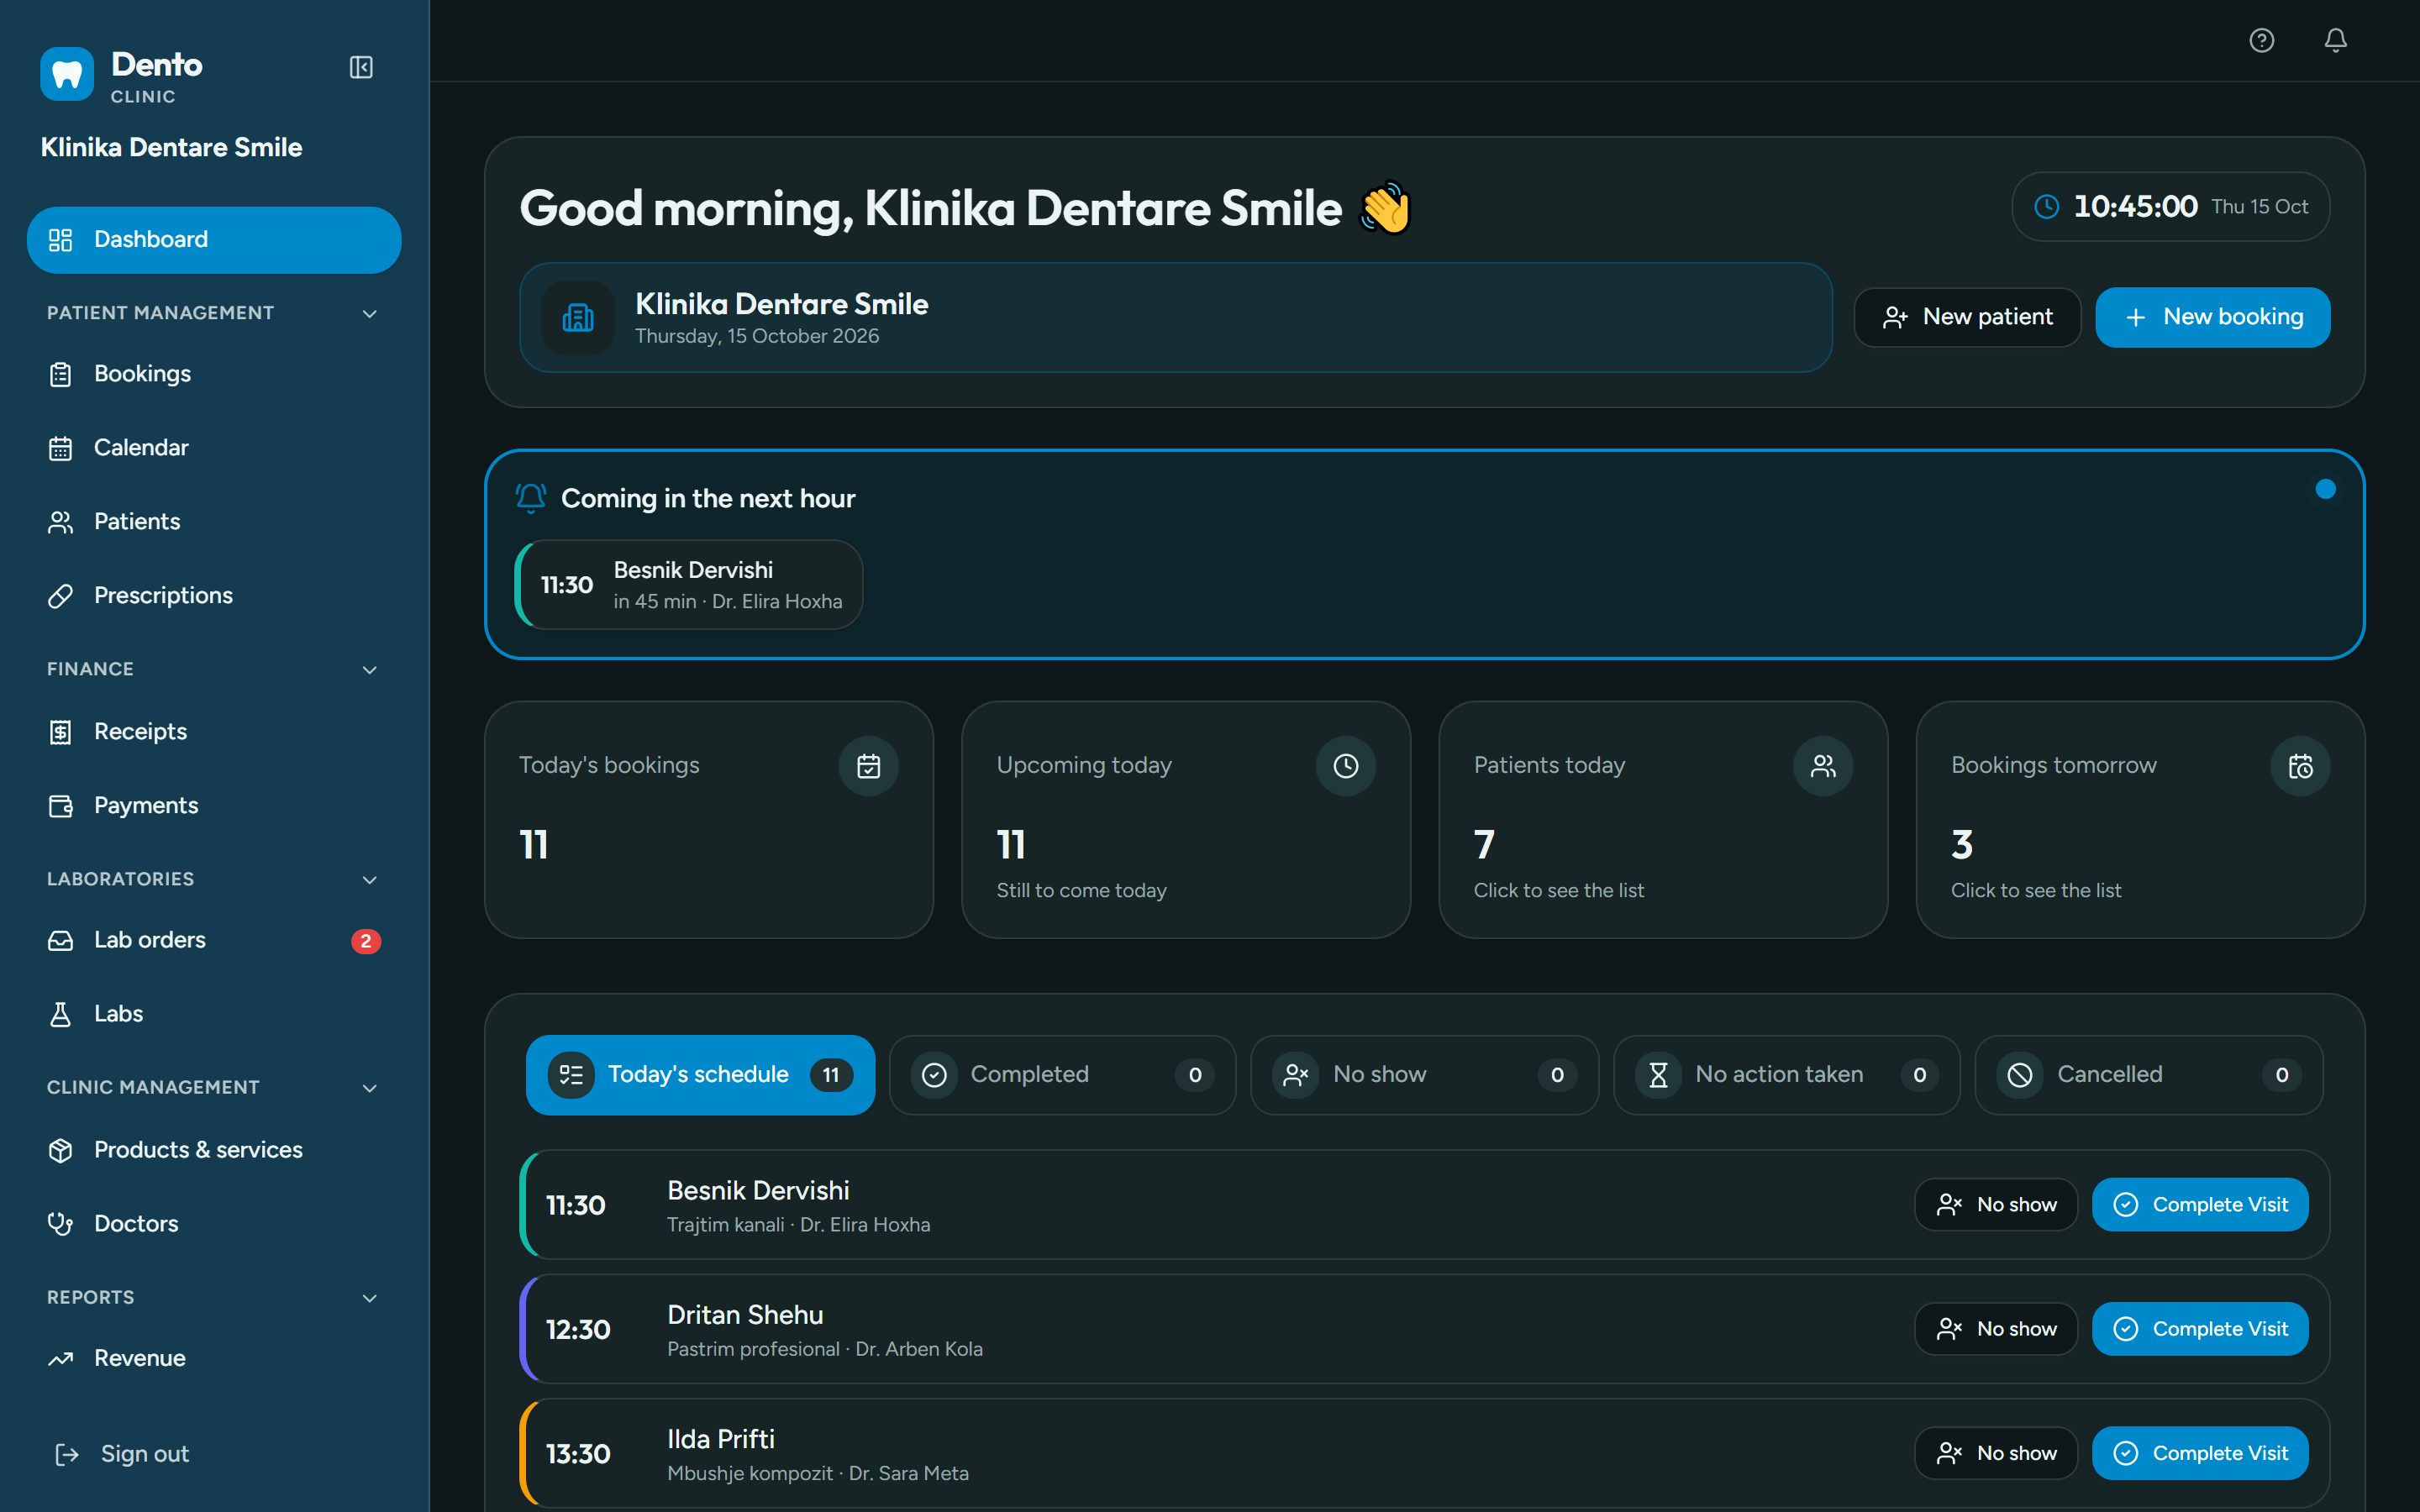Screen dimensions: 2420x1512
Task: Open Revenue report in sidebar
Action: pos(214,1358)
